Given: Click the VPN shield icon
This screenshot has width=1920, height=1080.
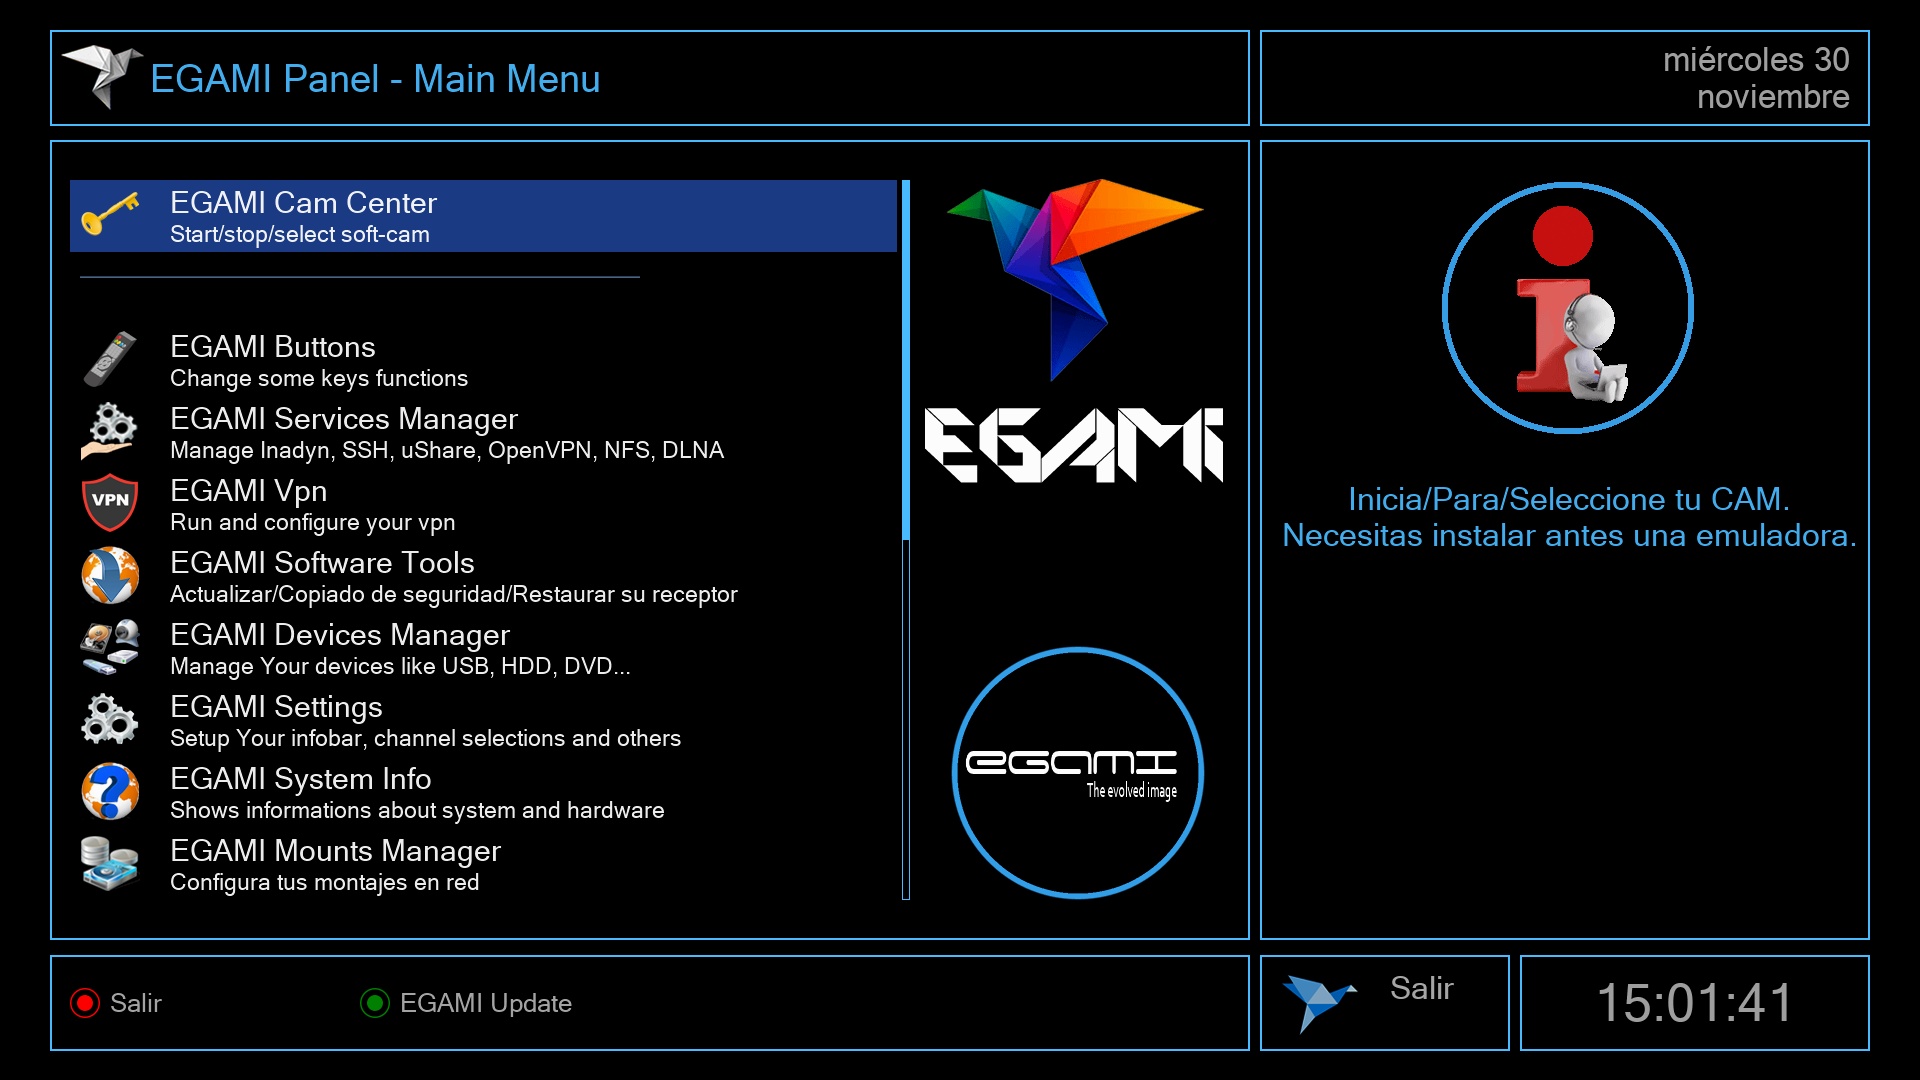Looking at the screenshot, I should (110, 503).
